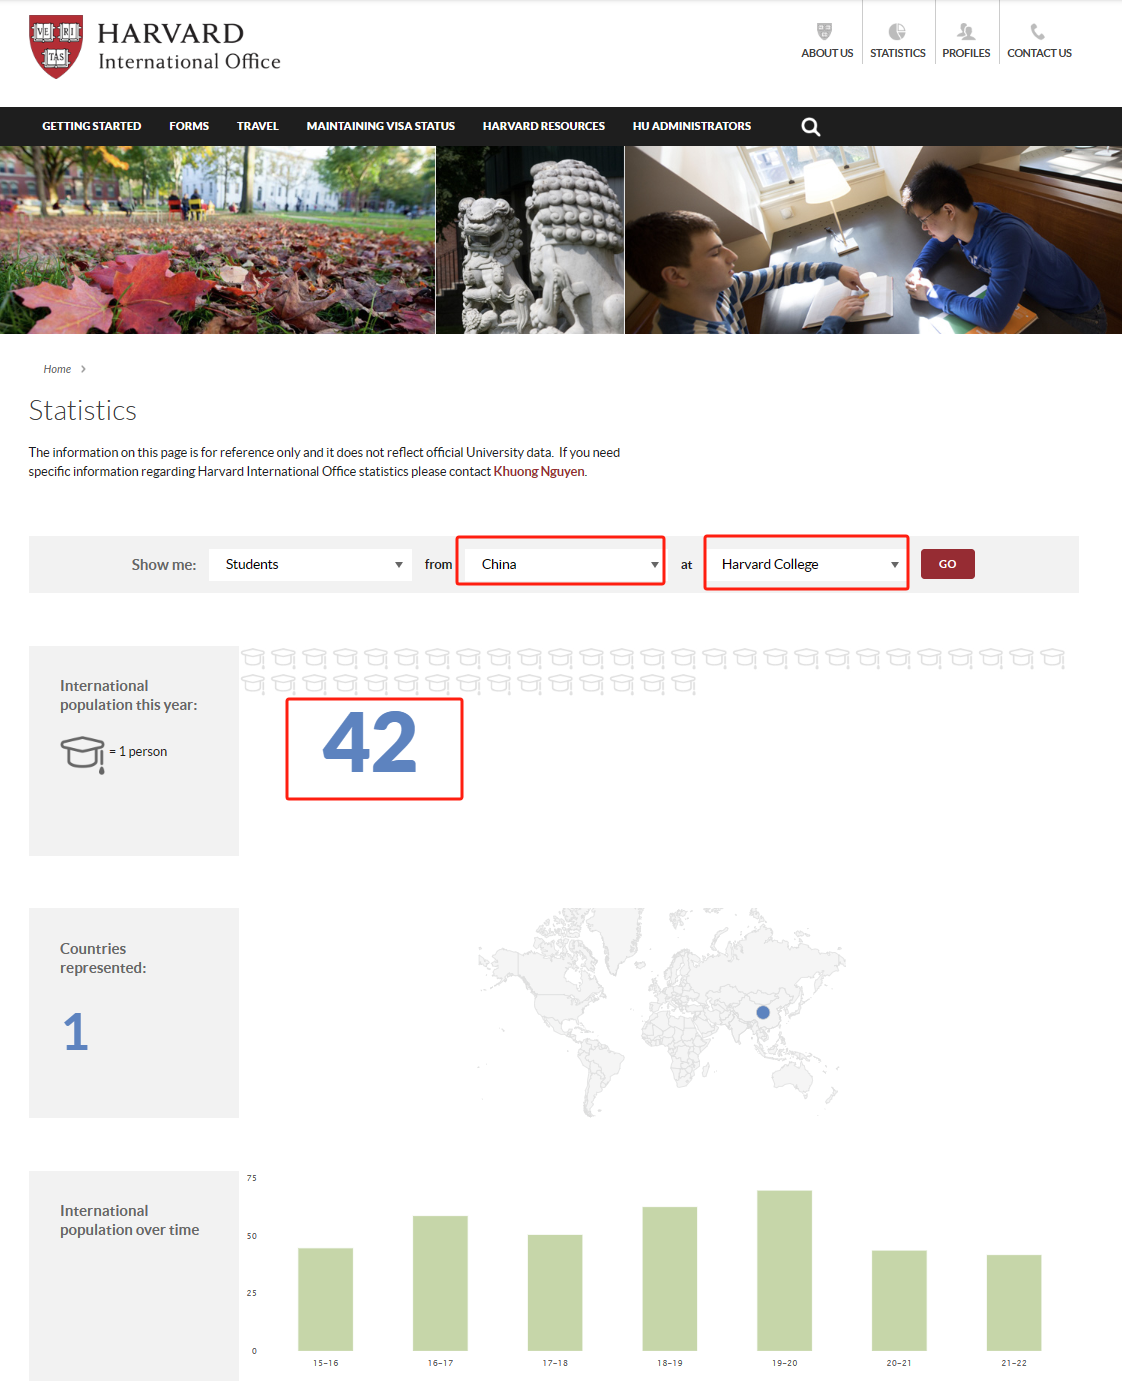Click the students studying banner photo
This screenshot has width=1122, height=1388.
point(873,240)
